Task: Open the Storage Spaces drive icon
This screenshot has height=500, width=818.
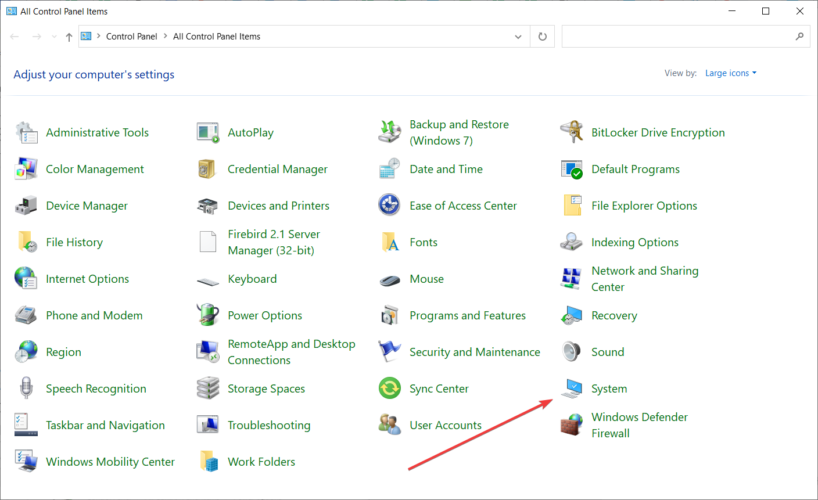Action: pyautogui.click(x=208, y=388)
